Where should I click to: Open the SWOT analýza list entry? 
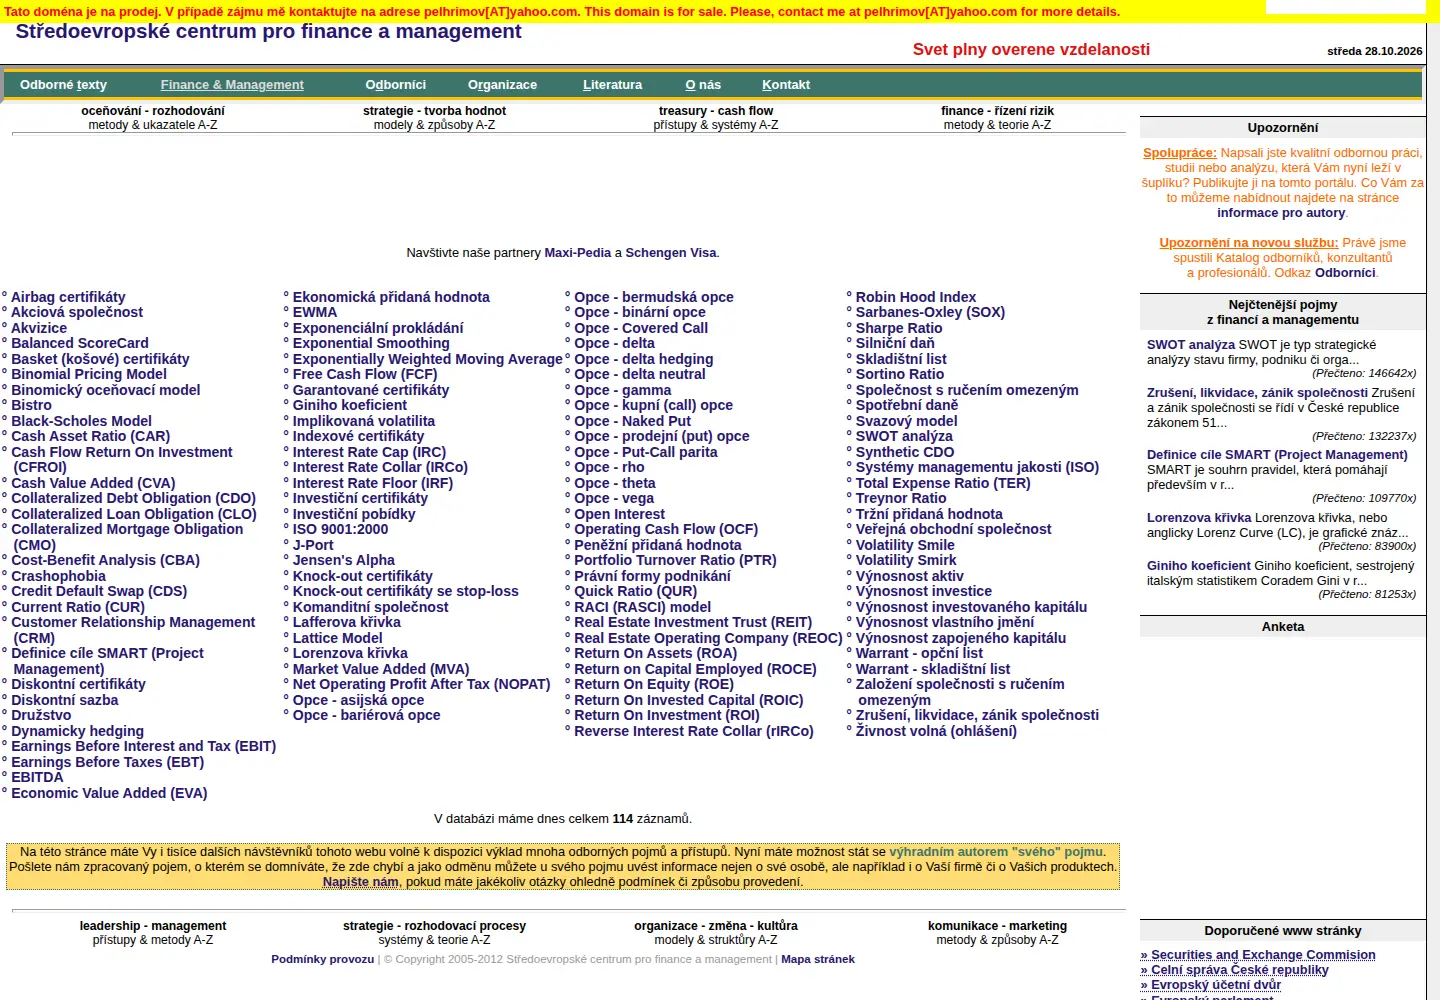click(x=904, y=436)
